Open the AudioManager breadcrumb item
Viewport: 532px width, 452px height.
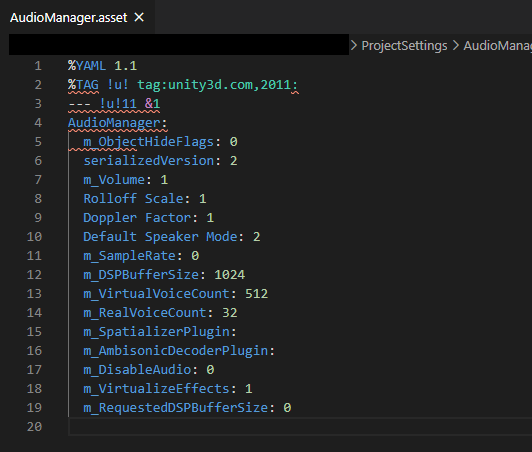497,45
